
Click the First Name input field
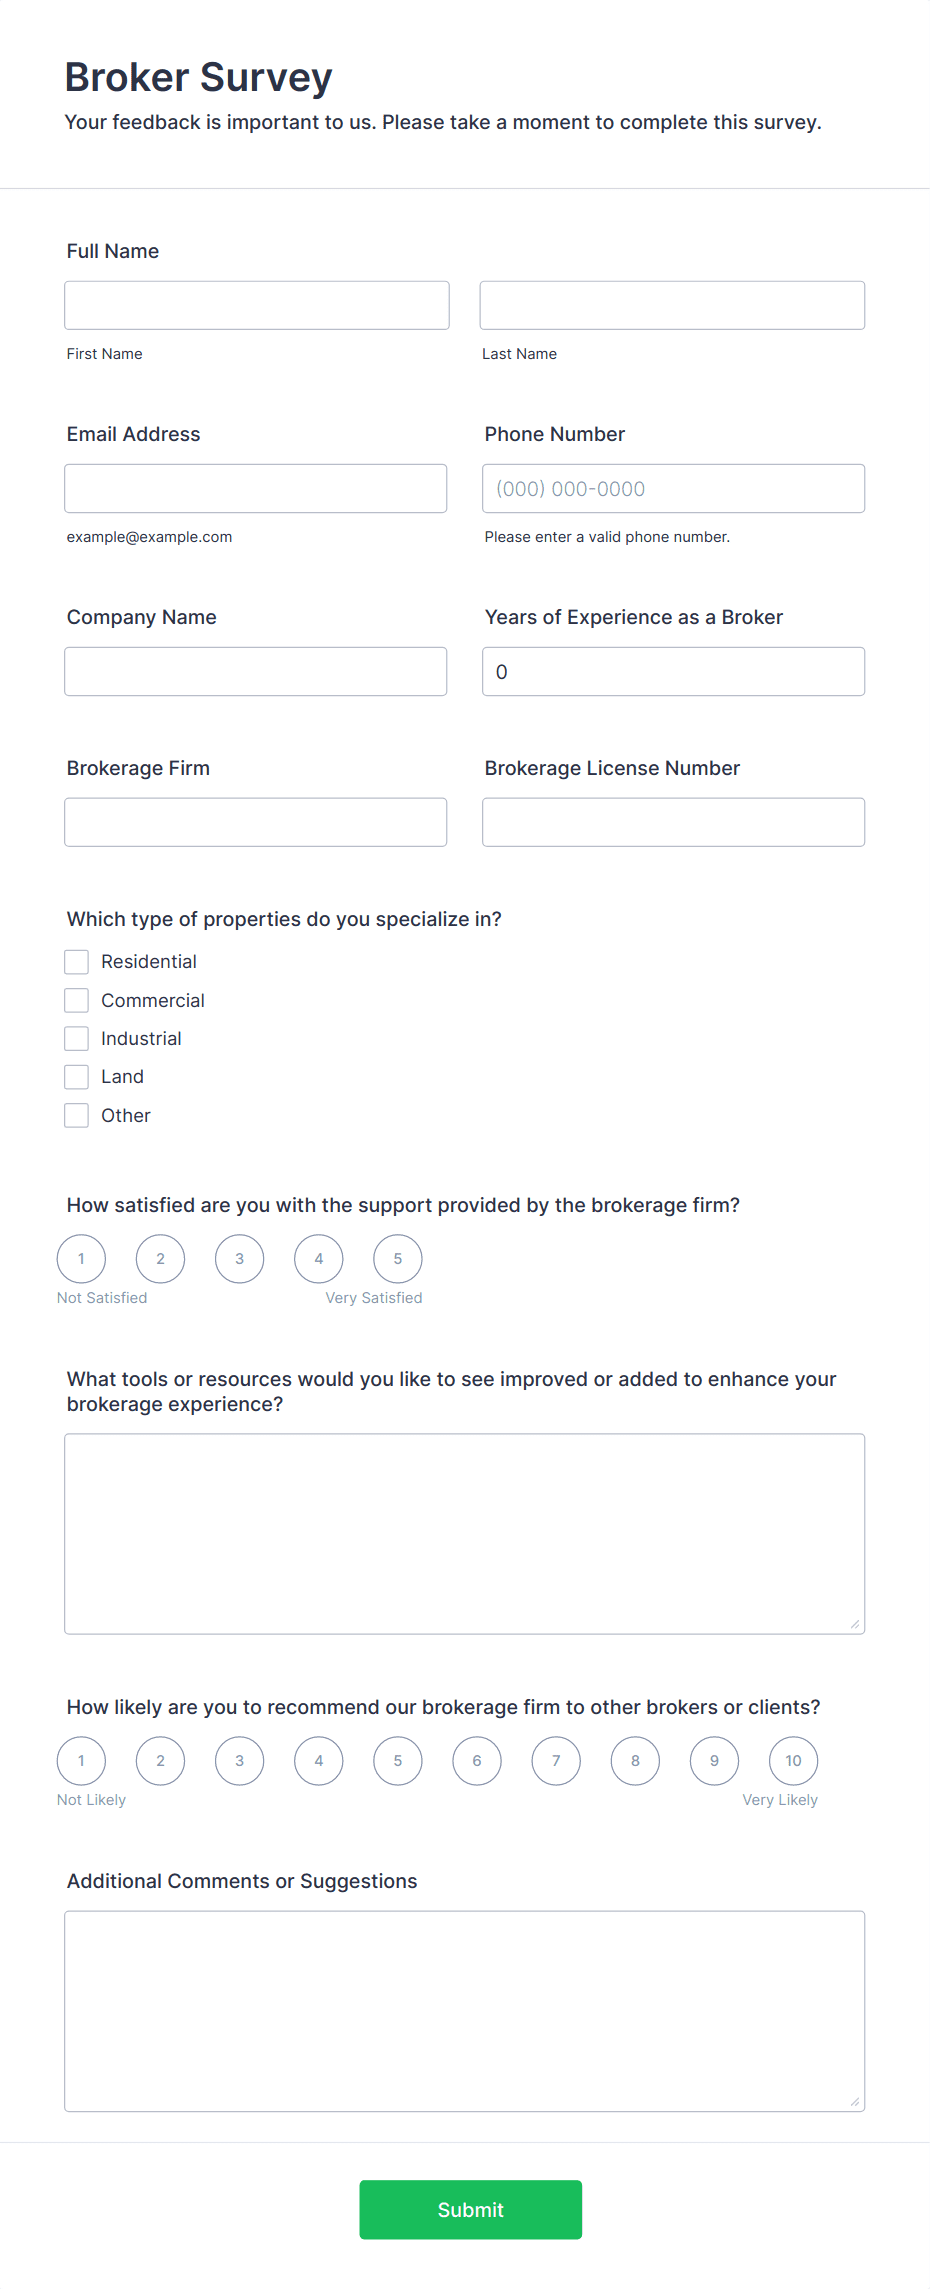pos(256,305)
